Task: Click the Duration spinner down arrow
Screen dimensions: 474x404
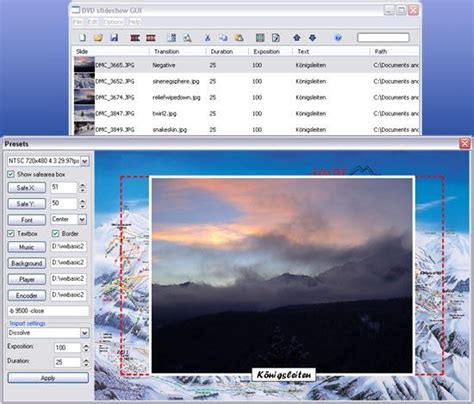Action: tap(86, 365)
